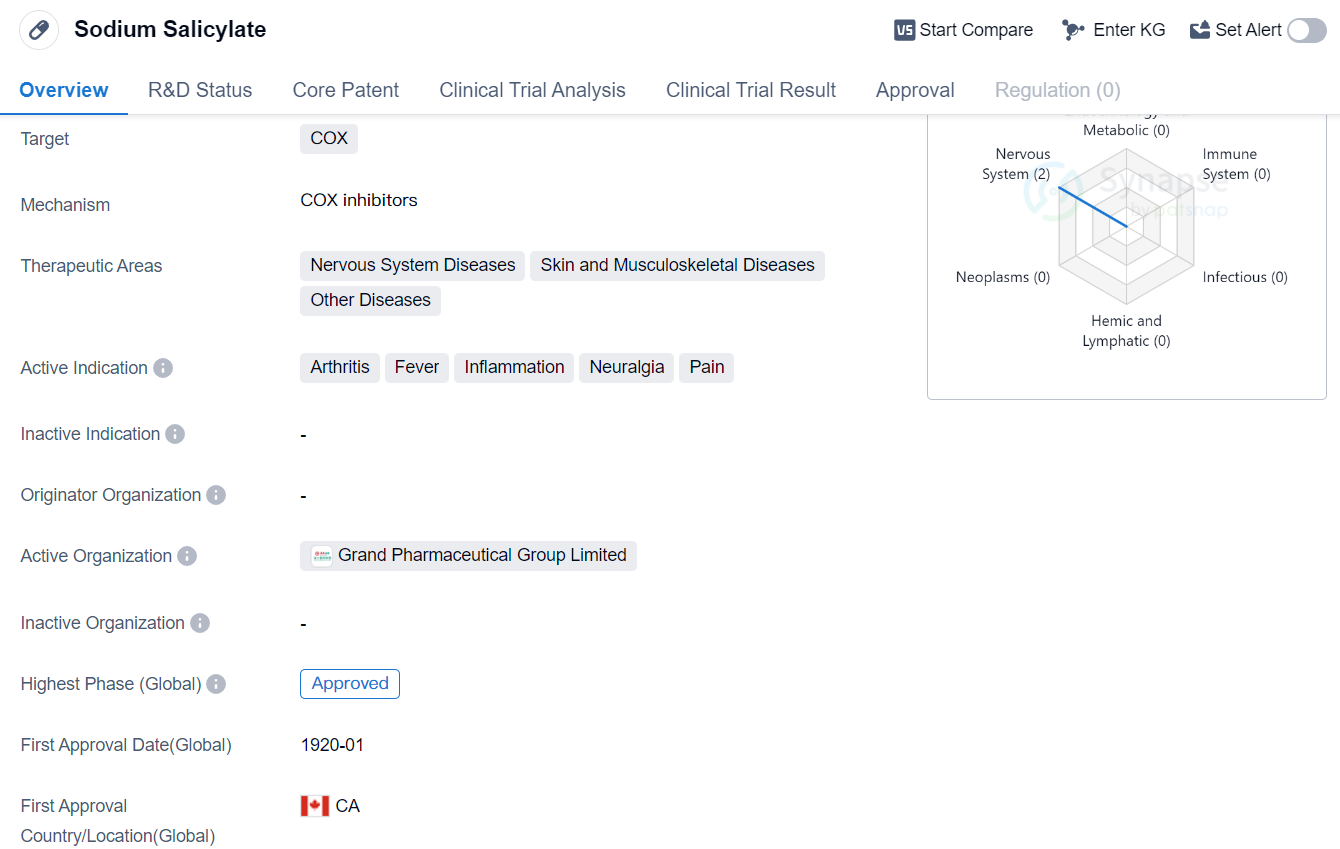This screenshot has width=1340, height=849.
Task: Toggle the Set Alert switch
Action: click(1306, 30)
